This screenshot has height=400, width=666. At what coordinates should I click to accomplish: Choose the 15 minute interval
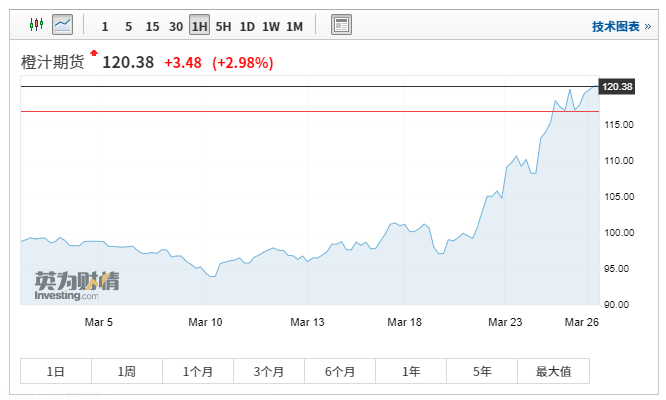pos(152,26)
